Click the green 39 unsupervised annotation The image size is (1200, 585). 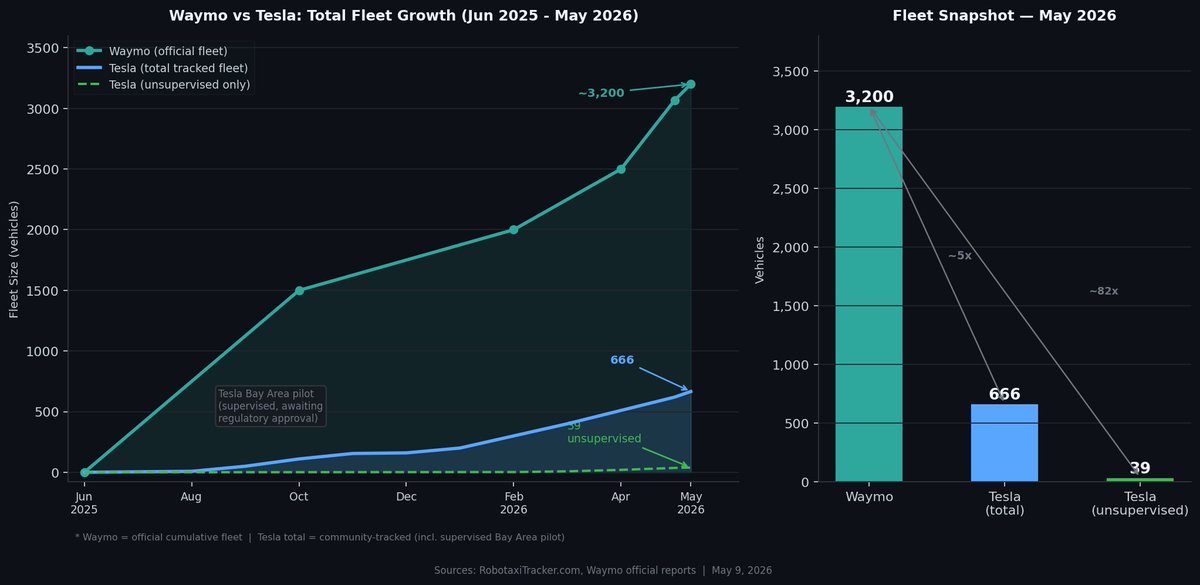[x=604, y=432]
